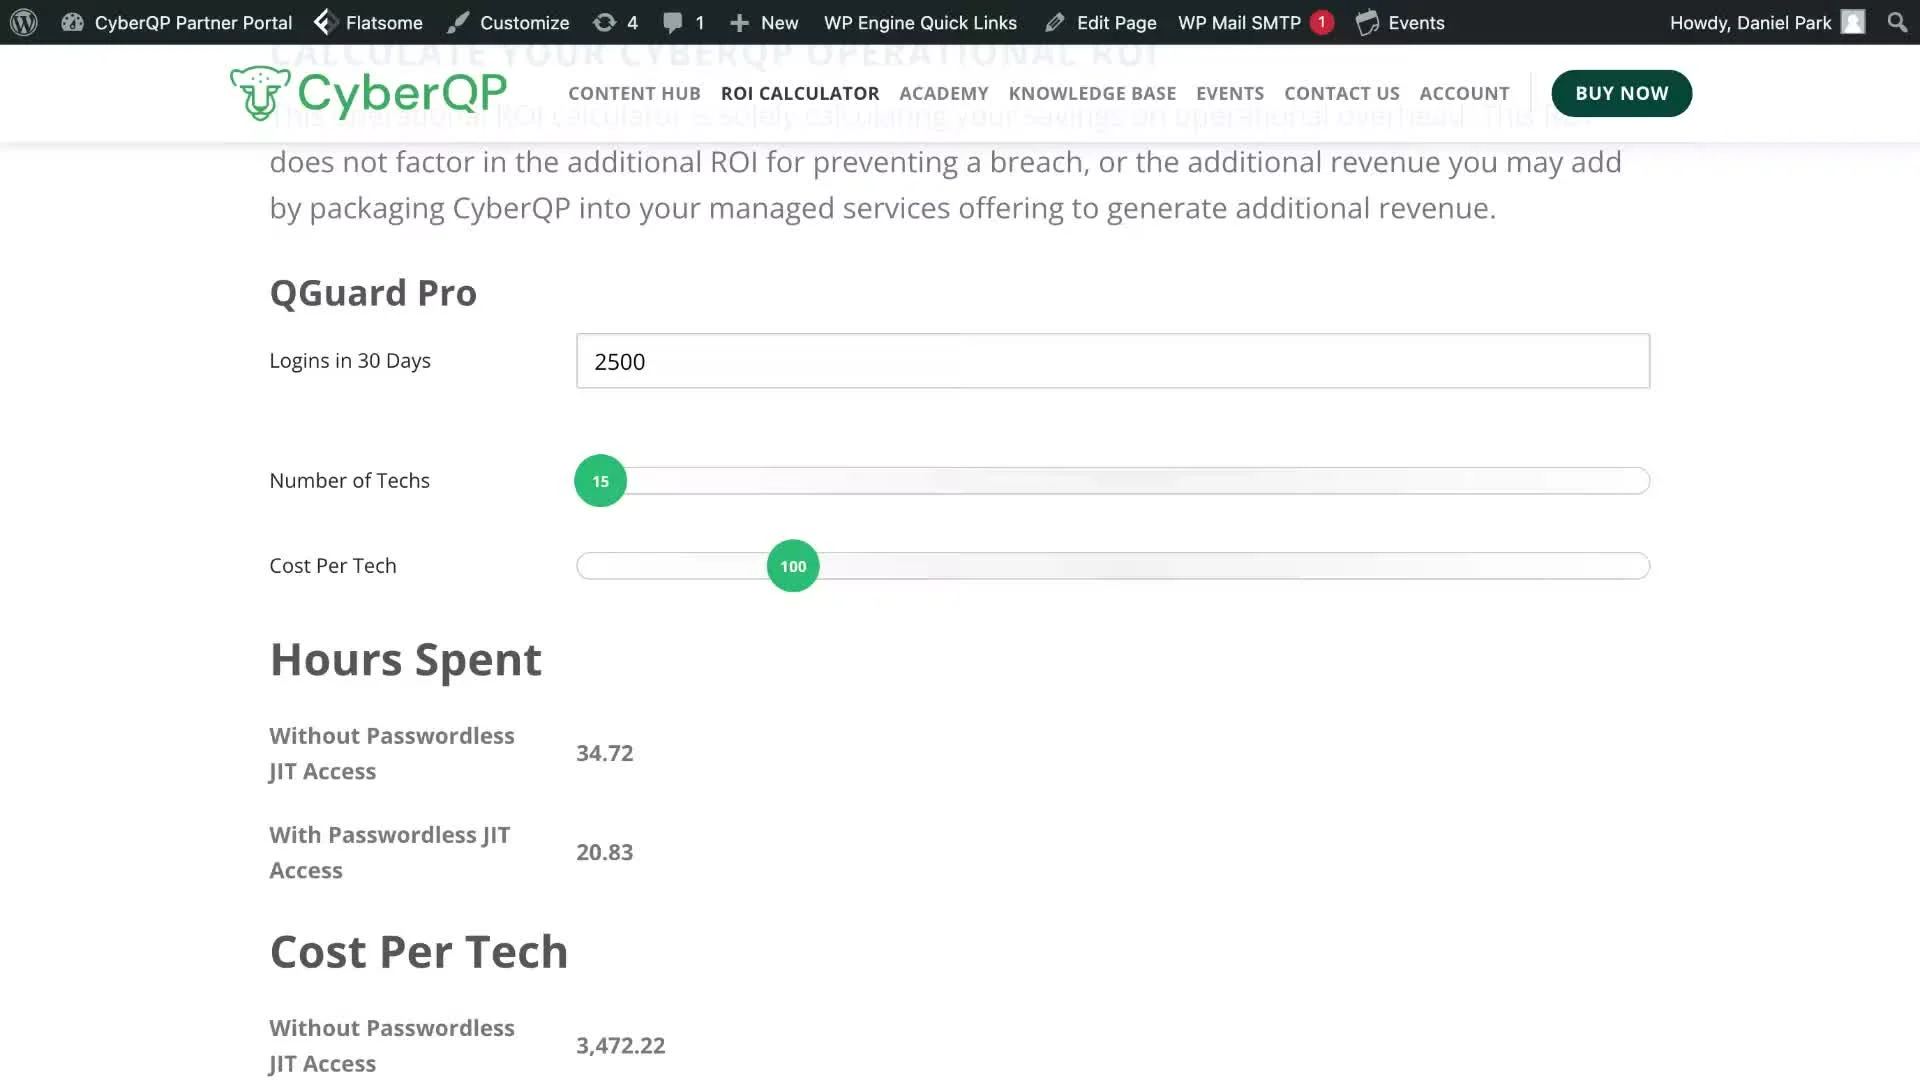Open the admin bar search magnifier
This screenshot has height=1080, width=1920.
[x=1897, y=22]
